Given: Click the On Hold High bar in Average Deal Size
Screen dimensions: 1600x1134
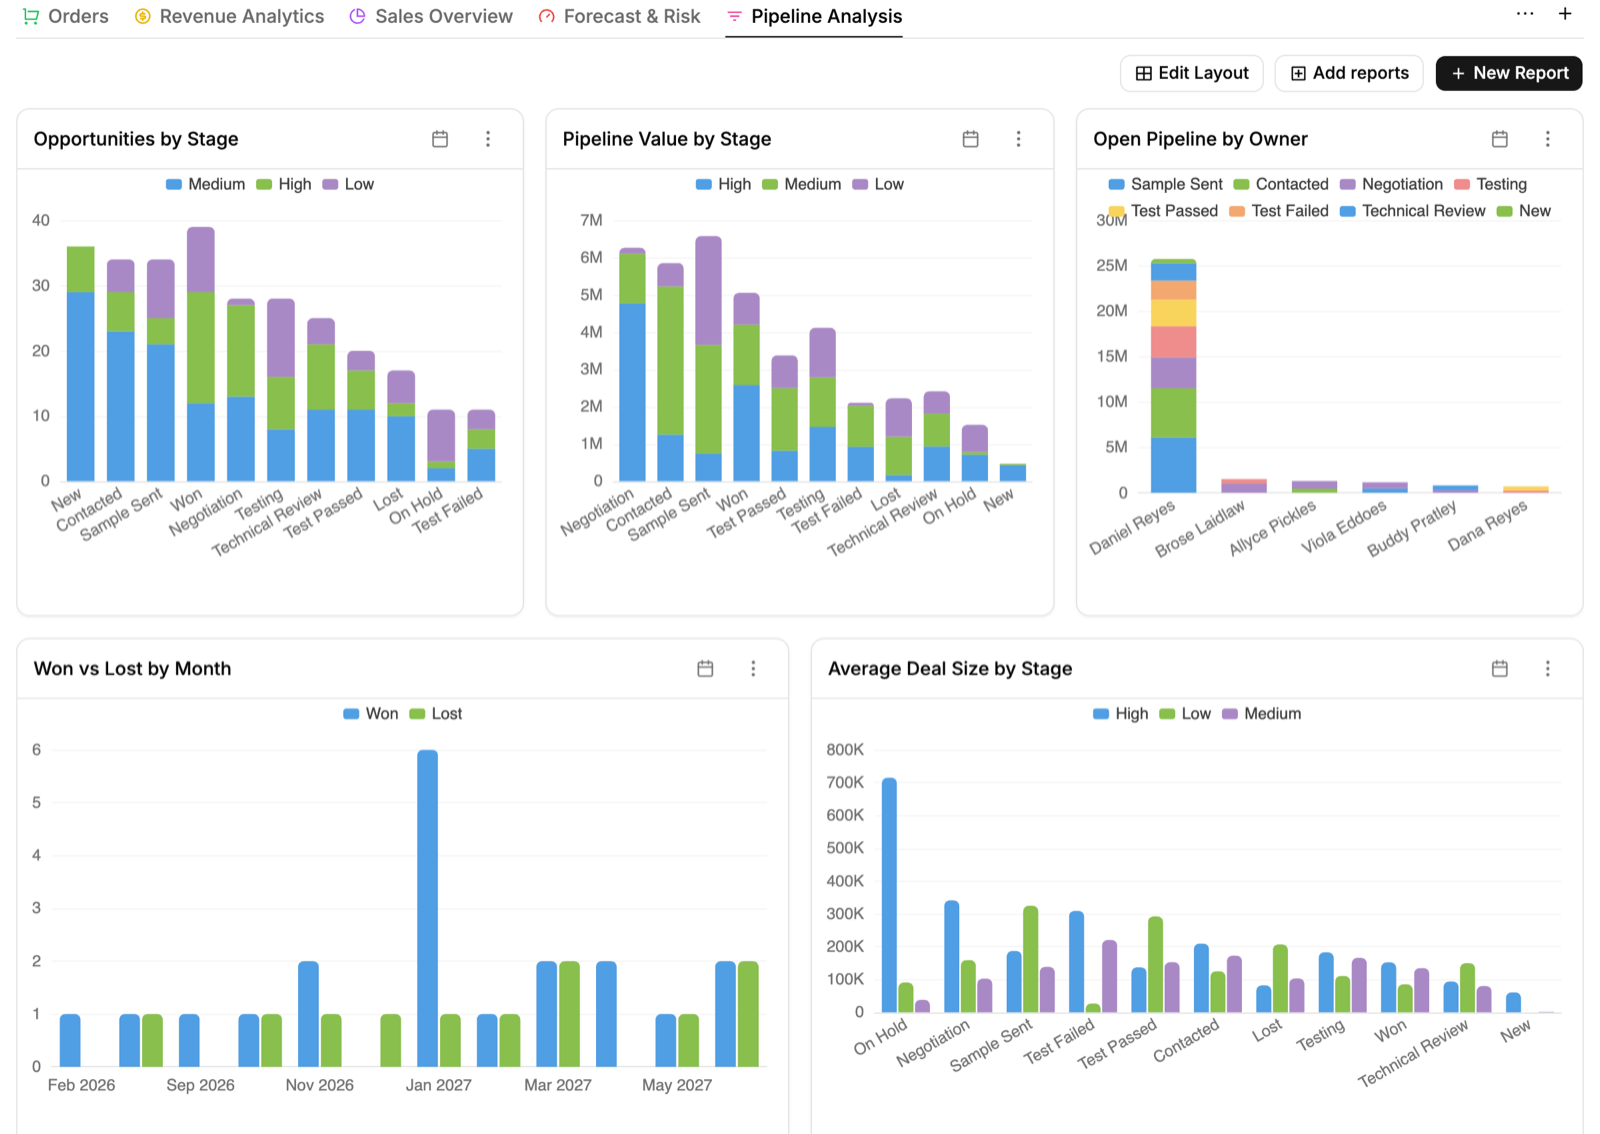Looking at the screenshot, I should click(x=889, y=895).
